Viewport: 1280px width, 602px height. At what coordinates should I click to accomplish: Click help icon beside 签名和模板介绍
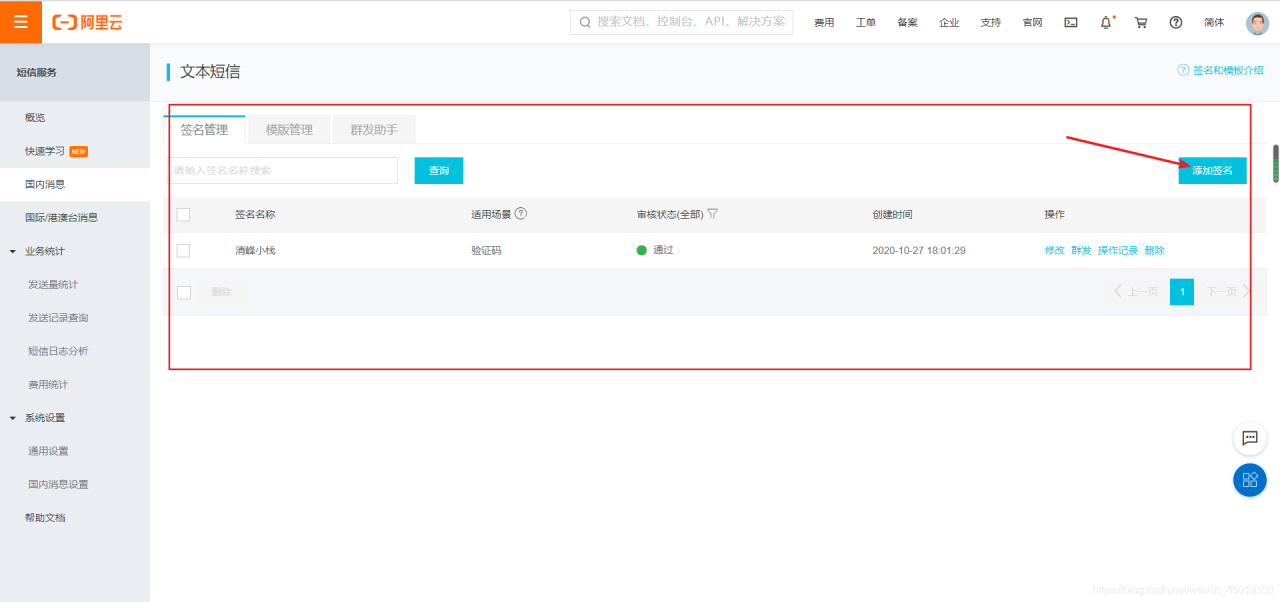coord(1184,70)
